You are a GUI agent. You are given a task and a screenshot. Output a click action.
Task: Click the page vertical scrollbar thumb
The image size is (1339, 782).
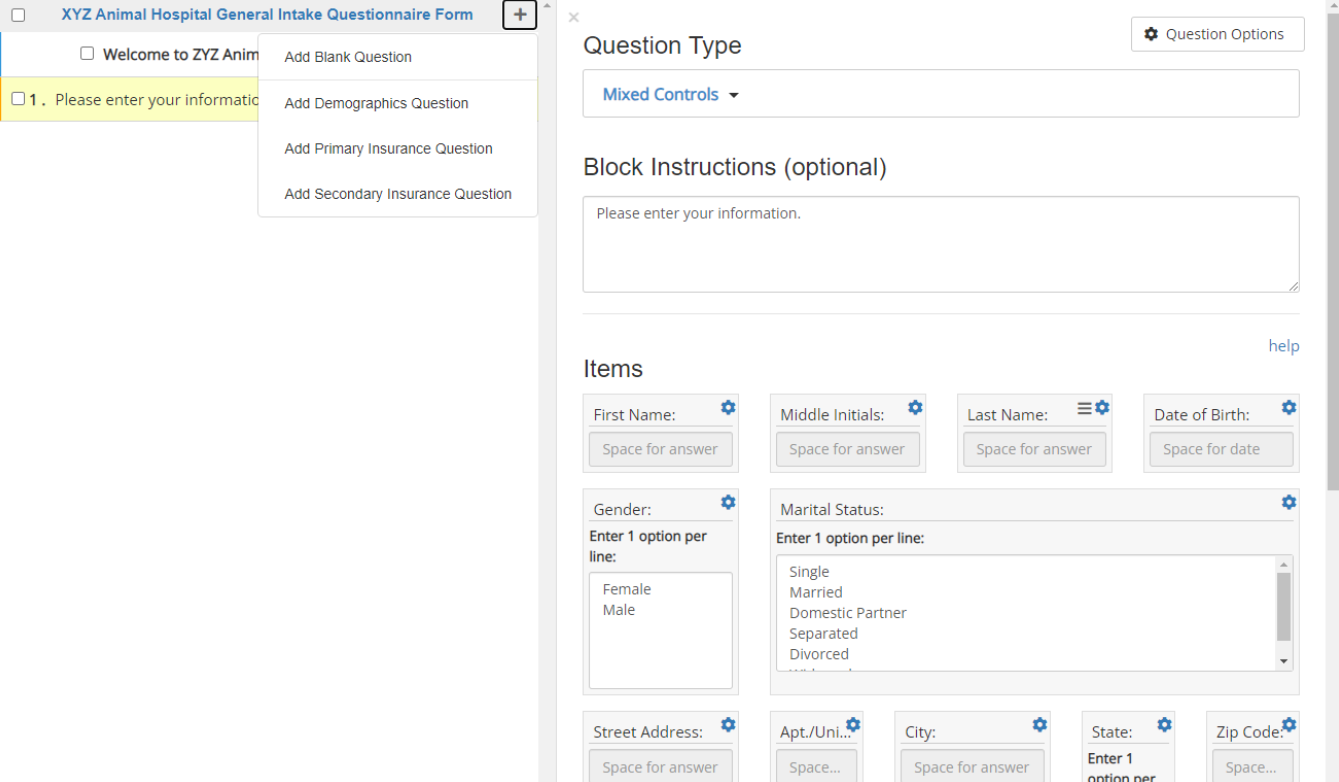point(1331,250)
